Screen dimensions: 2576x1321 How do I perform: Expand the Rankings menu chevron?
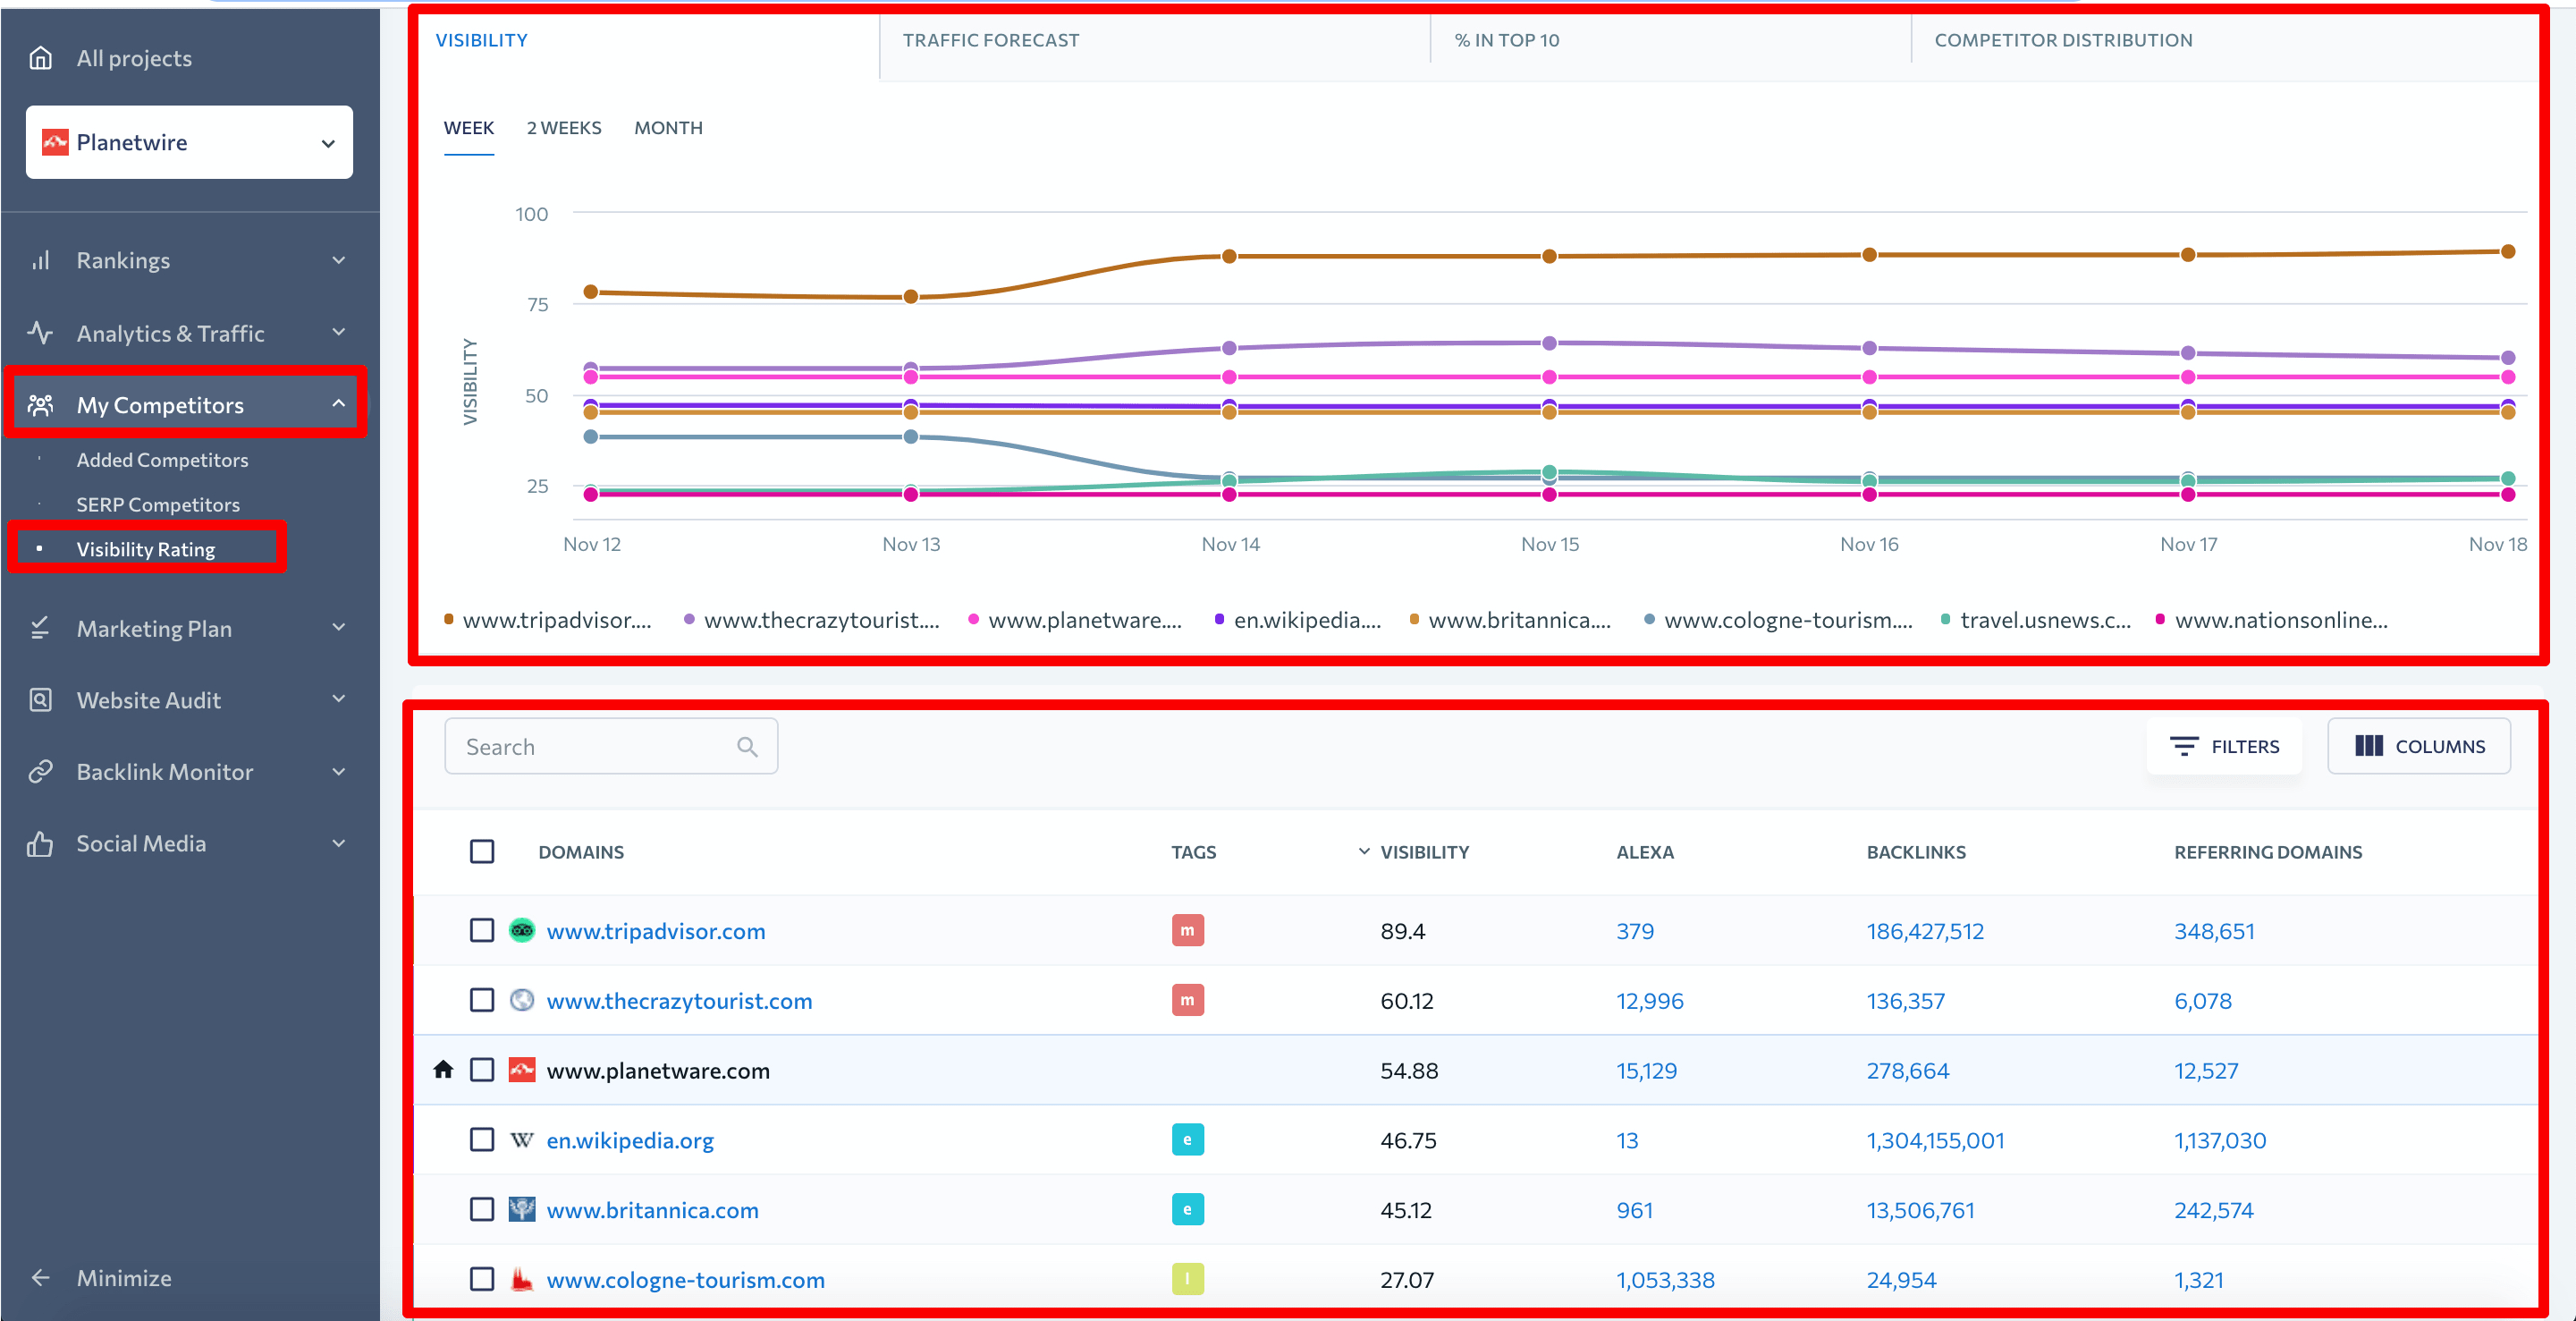[x=339, y=261]
